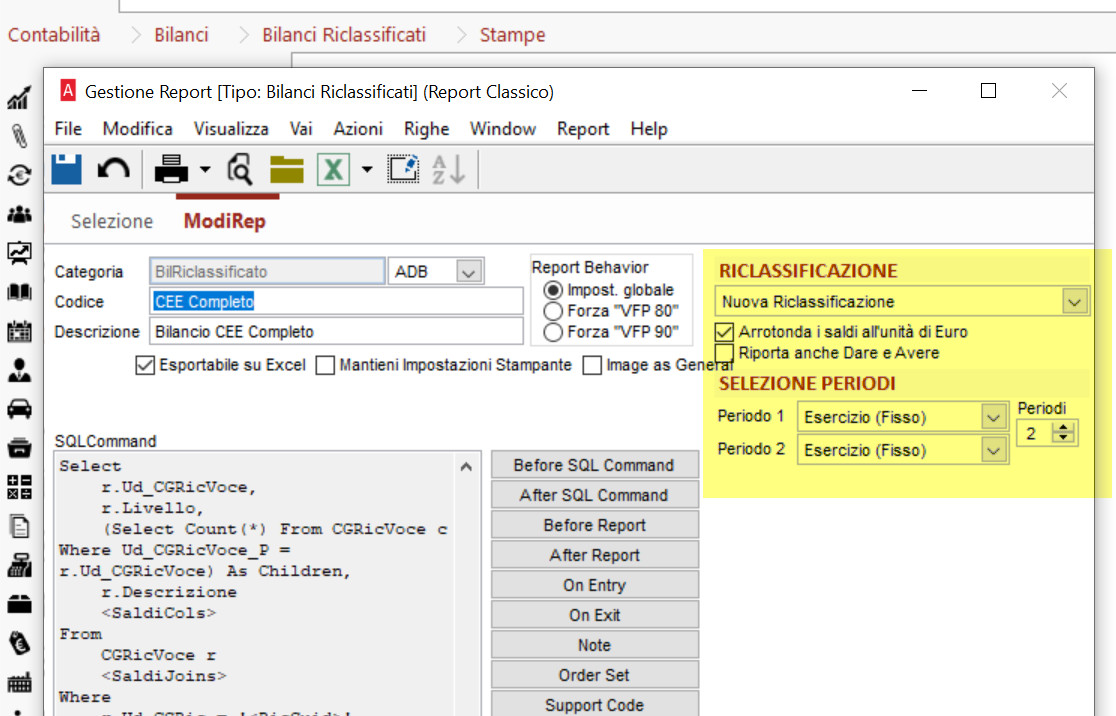1116x716 pixels.
Task: Increase the Periodi stepper value
Action: [1063, 427]
